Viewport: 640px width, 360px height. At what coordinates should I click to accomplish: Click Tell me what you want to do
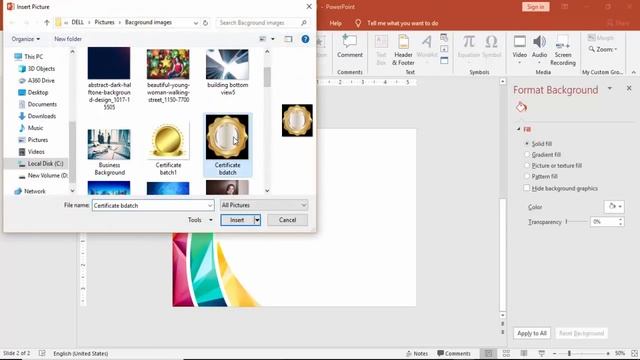pos(402,23)
